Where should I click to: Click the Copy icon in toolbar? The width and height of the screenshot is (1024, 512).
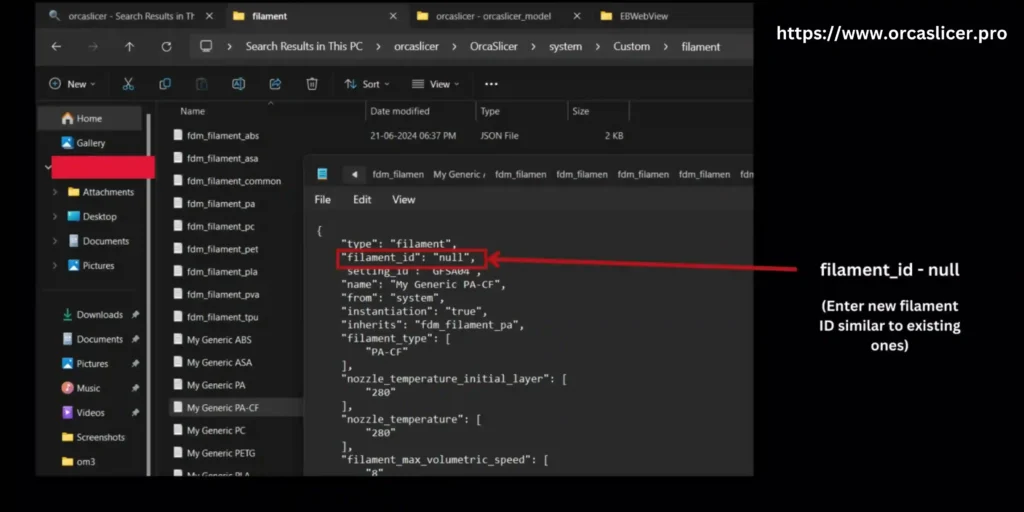165,84
